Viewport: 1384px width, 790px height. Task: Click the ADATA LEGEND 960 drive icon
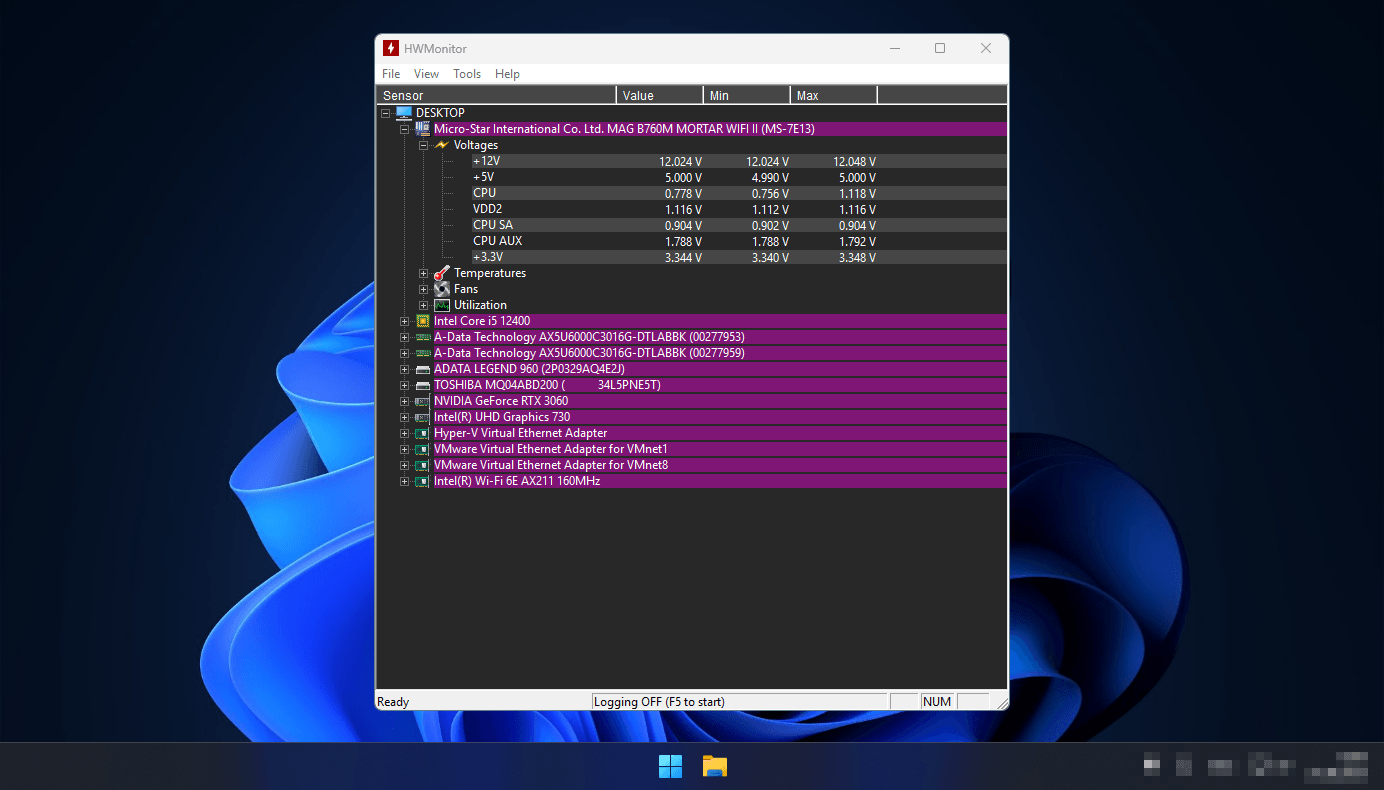[x=422, y=369]
